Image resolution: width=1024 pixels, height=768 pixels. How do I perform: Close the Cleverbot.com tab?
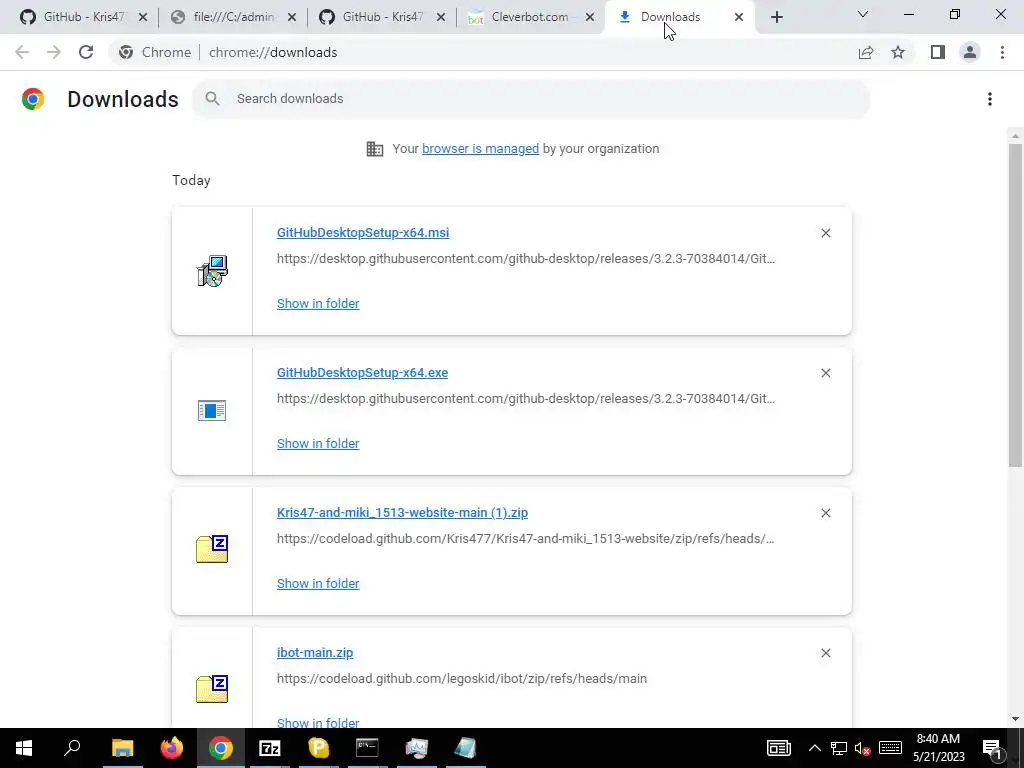click(x=590, y=17)
